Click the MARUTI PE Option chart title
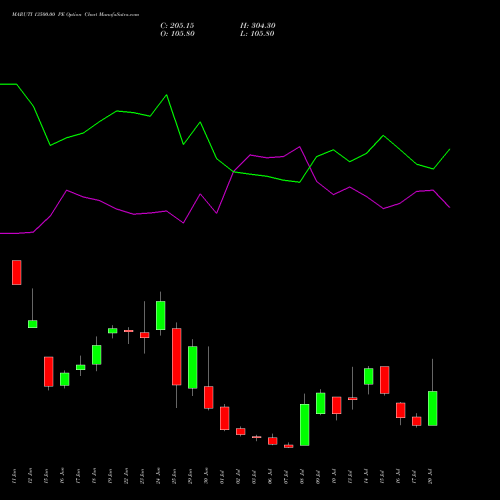 (75, 15)
